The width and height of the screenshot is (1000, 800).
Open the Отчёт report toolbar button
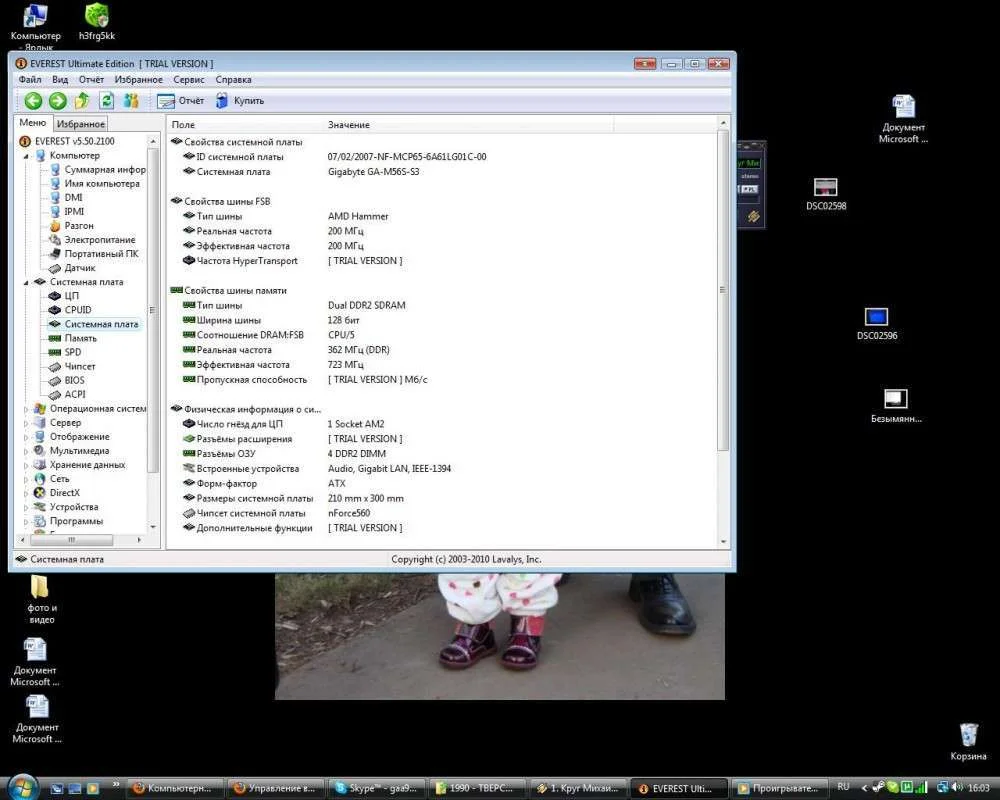pyautogui.click(x=181, y=101)
